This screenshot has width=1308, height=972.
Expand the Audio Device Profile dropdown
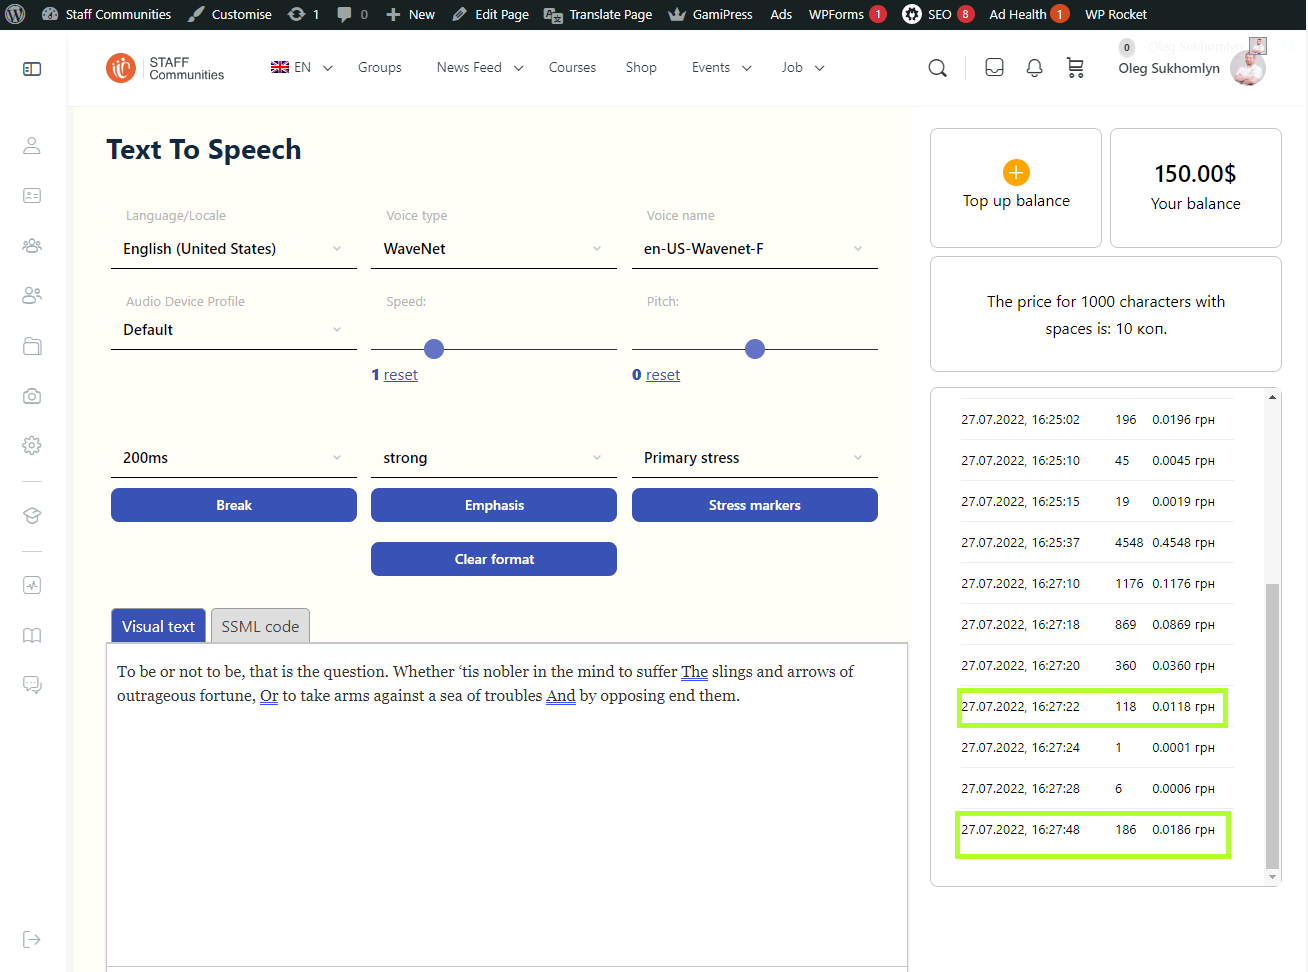click(233, 330)
